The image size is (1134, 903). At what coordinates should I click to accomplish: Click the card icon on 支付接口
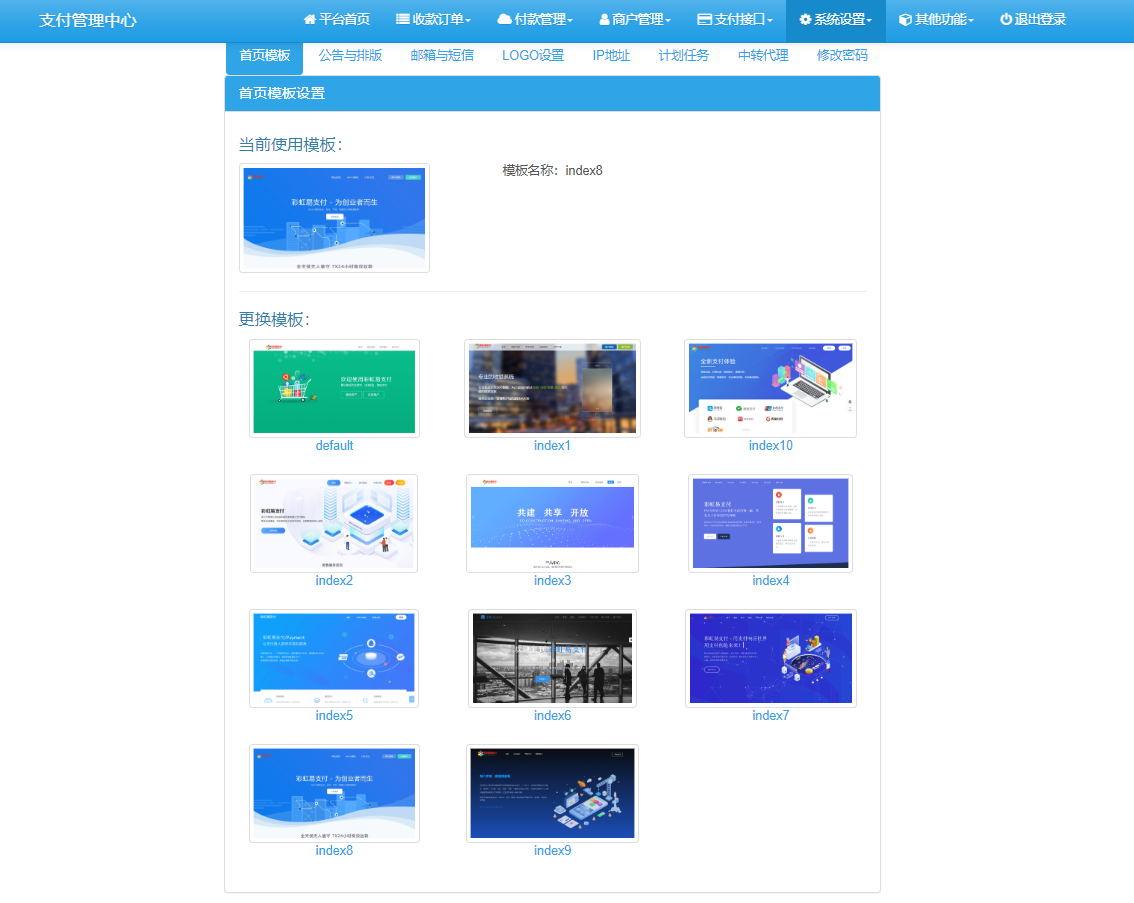tap(705, 20)
